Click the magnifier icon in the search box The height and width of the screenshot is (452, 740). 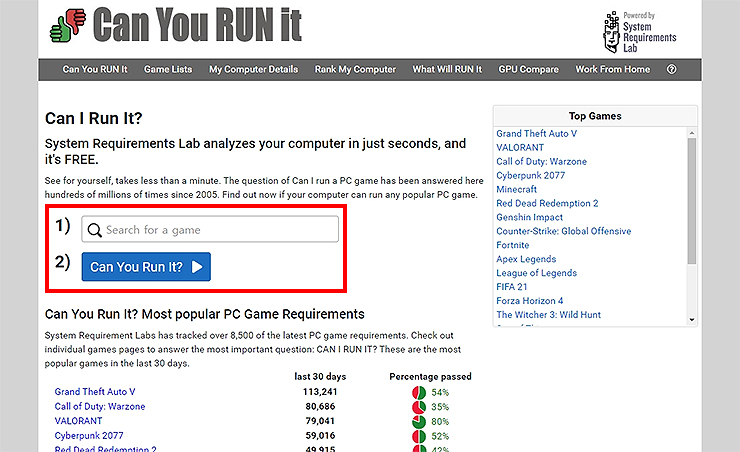pos(94,230)
